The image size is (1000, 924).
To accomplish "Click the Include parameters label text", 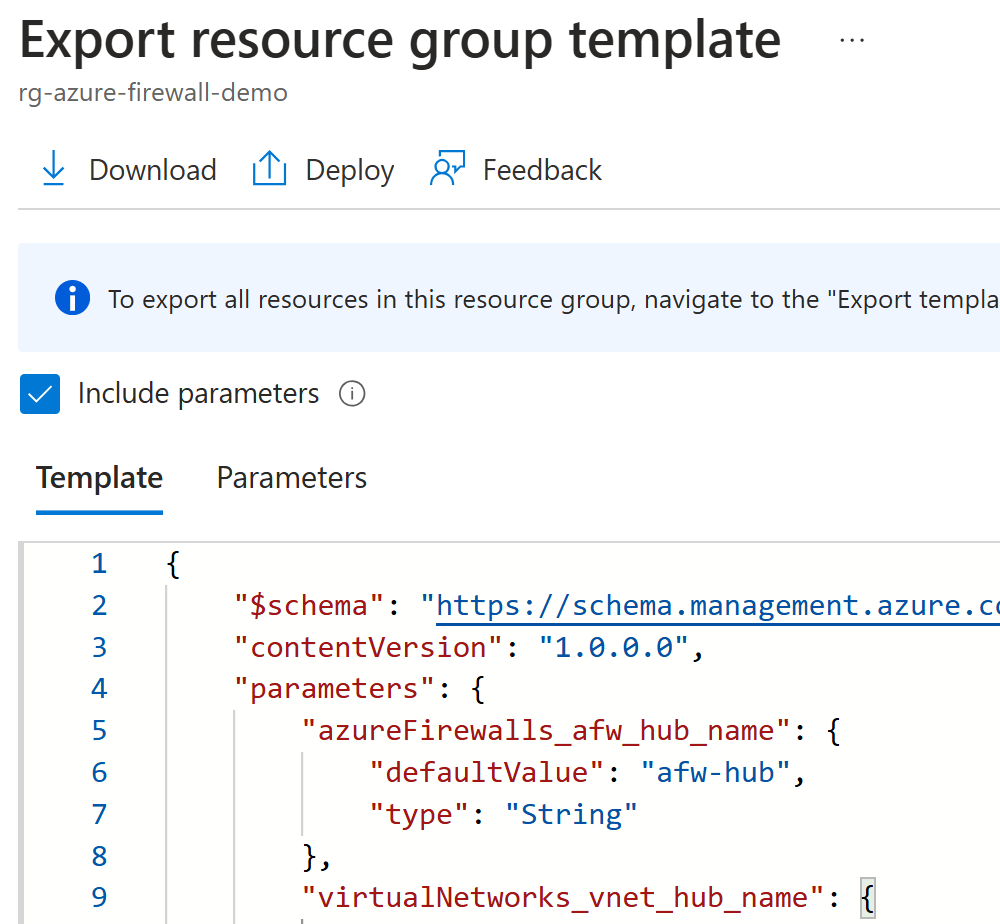I will coord(198,394).
